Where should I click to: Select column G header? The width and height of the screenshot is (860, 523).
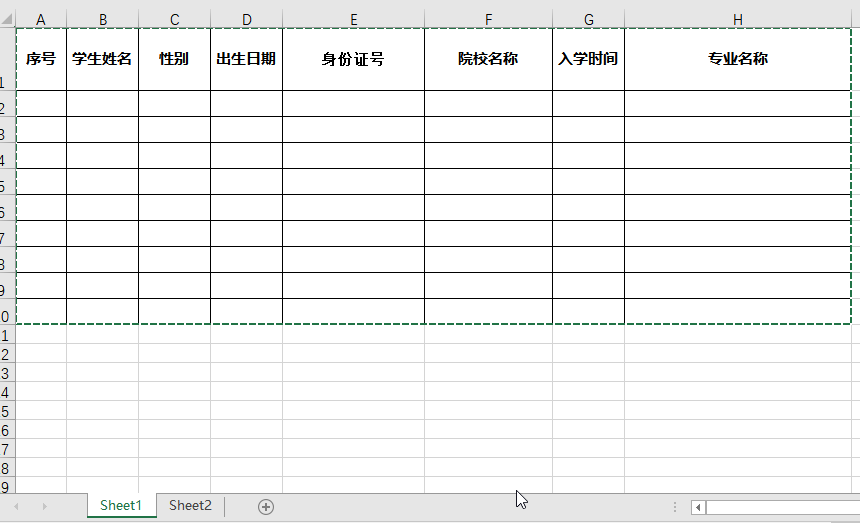click(589, 20)
